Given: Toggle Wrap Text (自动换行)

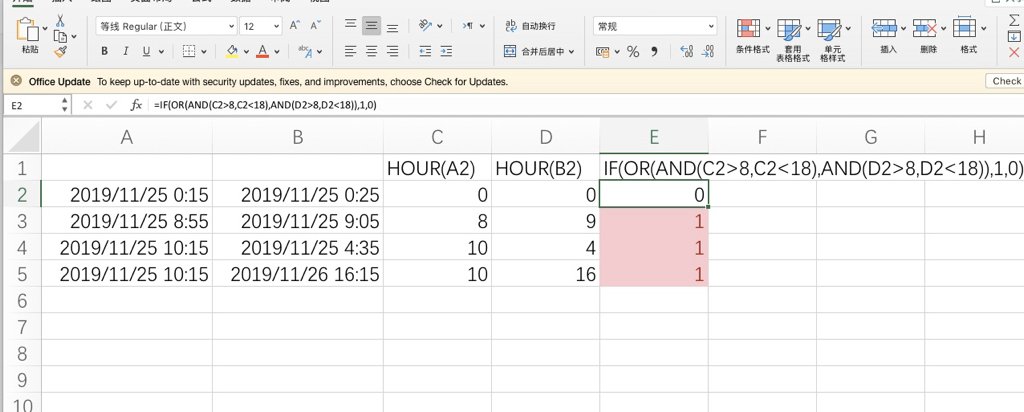Looking at the screenshot, I should 530,26.
